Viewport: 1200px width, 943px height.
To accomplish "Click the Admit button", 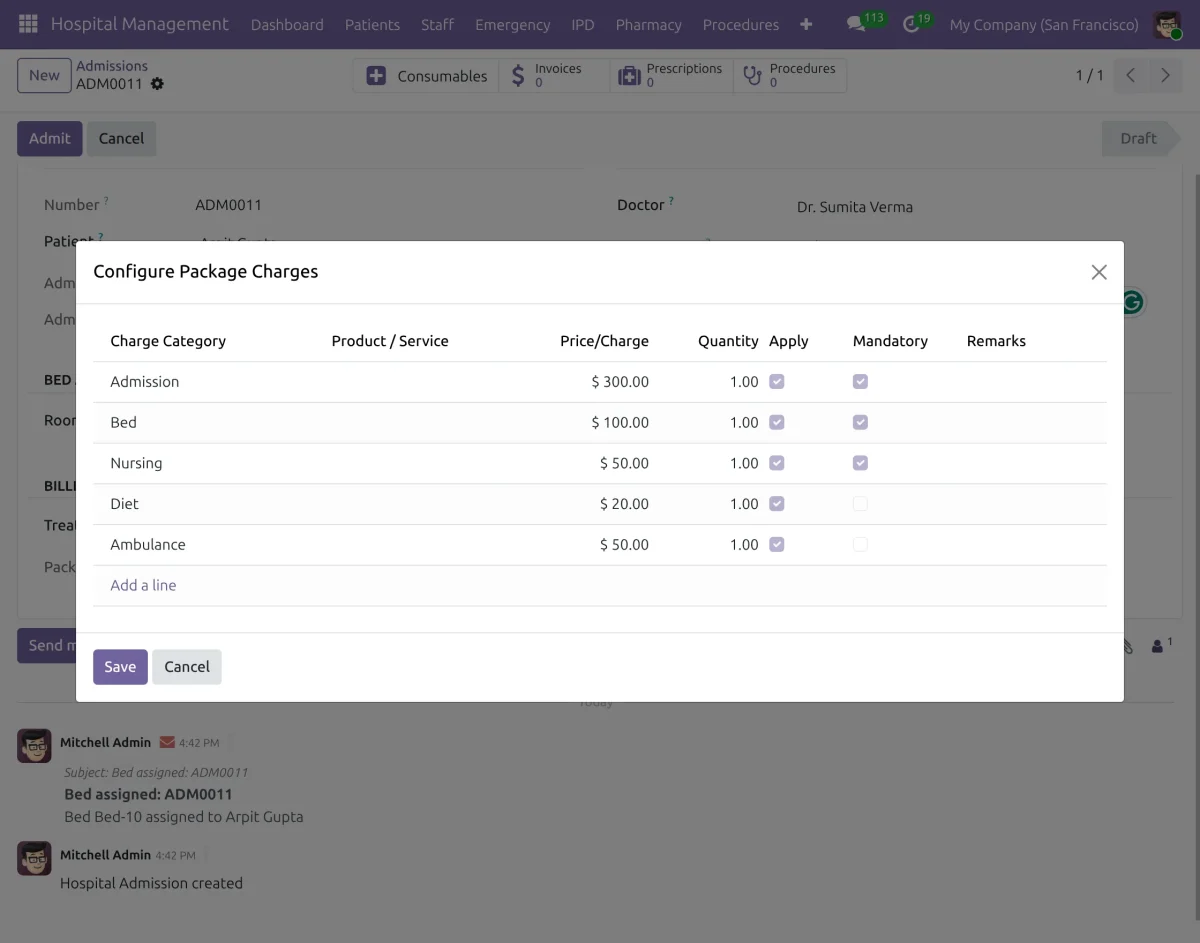I will point(50,139).
